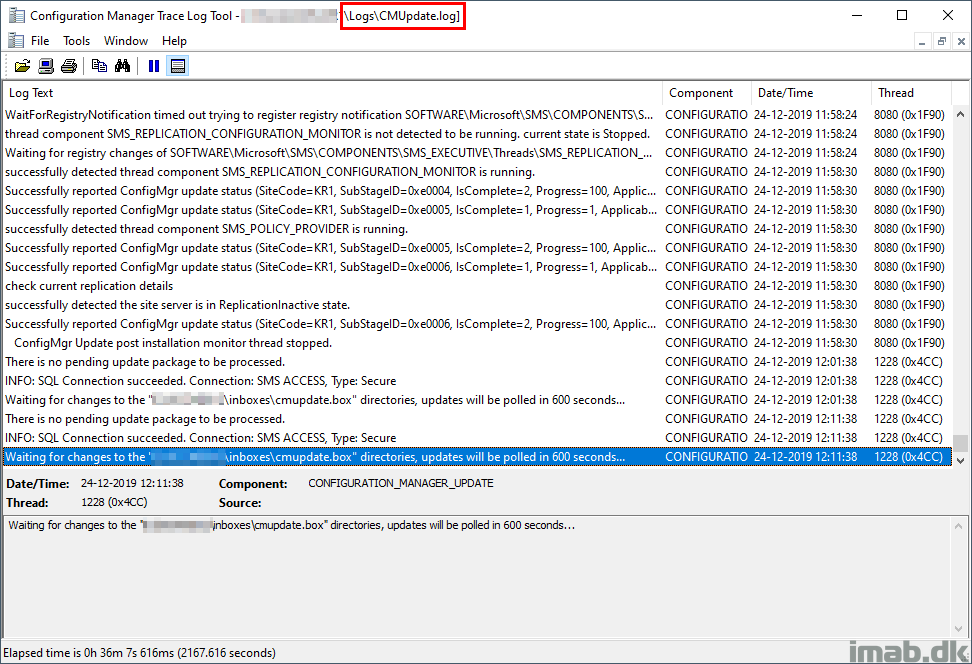Open the Window menu
This screenshot has width=972, height=664.
click(126, 41)
